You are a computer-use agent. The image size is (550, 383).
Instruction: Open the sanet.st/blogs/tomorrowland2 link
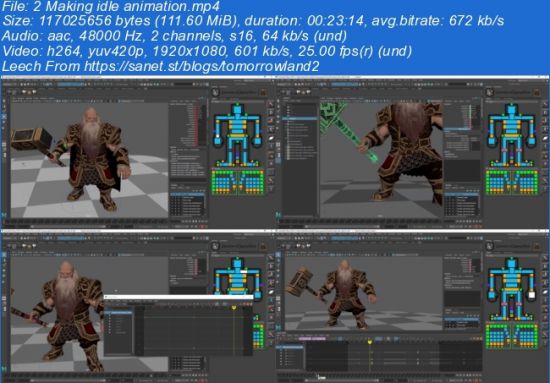click(201, 66)
